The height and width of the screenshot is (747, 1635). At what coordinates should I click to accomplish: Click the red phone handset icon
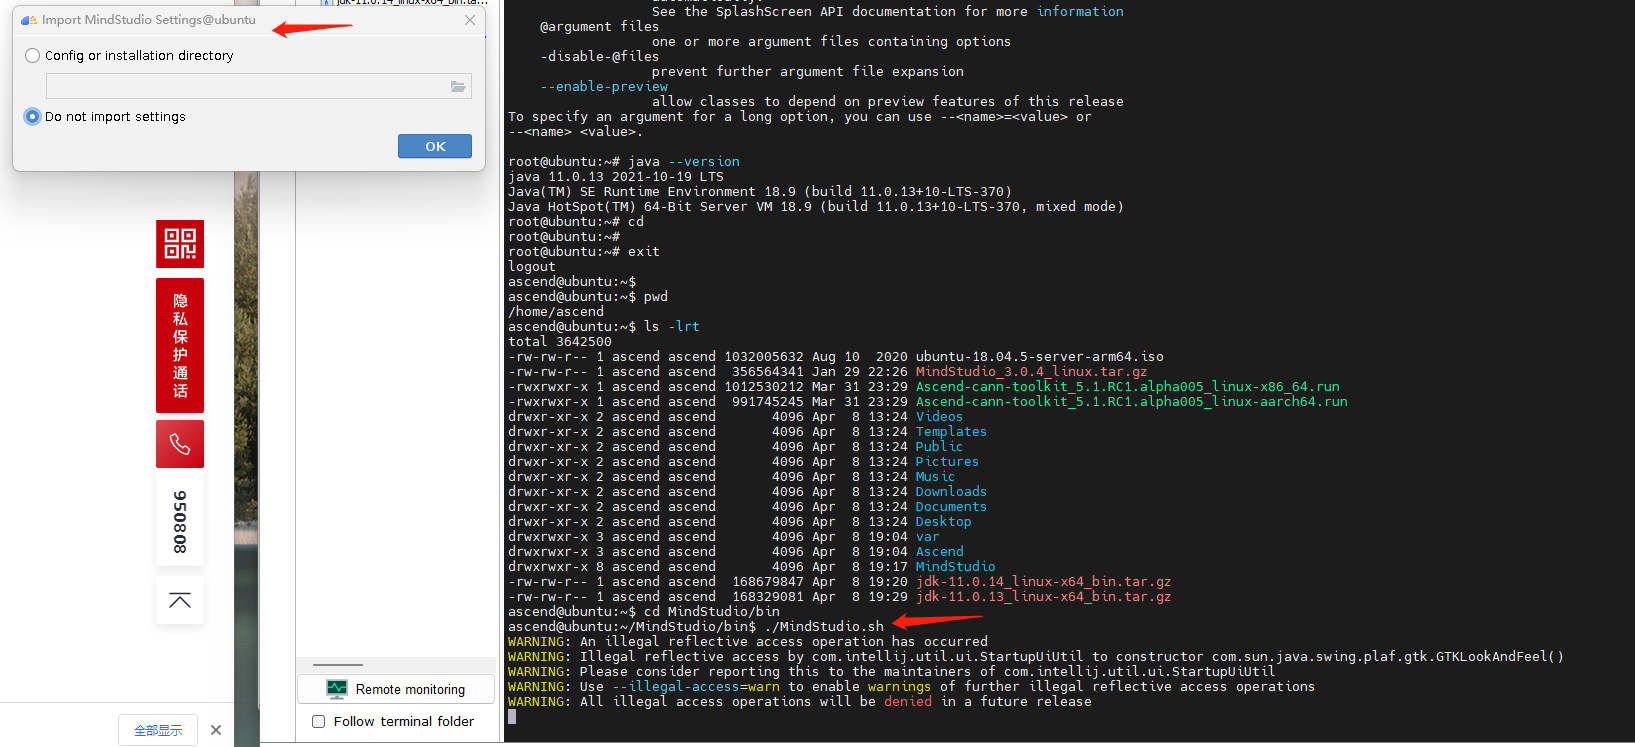pyautogui.click(x=180, y=444)
